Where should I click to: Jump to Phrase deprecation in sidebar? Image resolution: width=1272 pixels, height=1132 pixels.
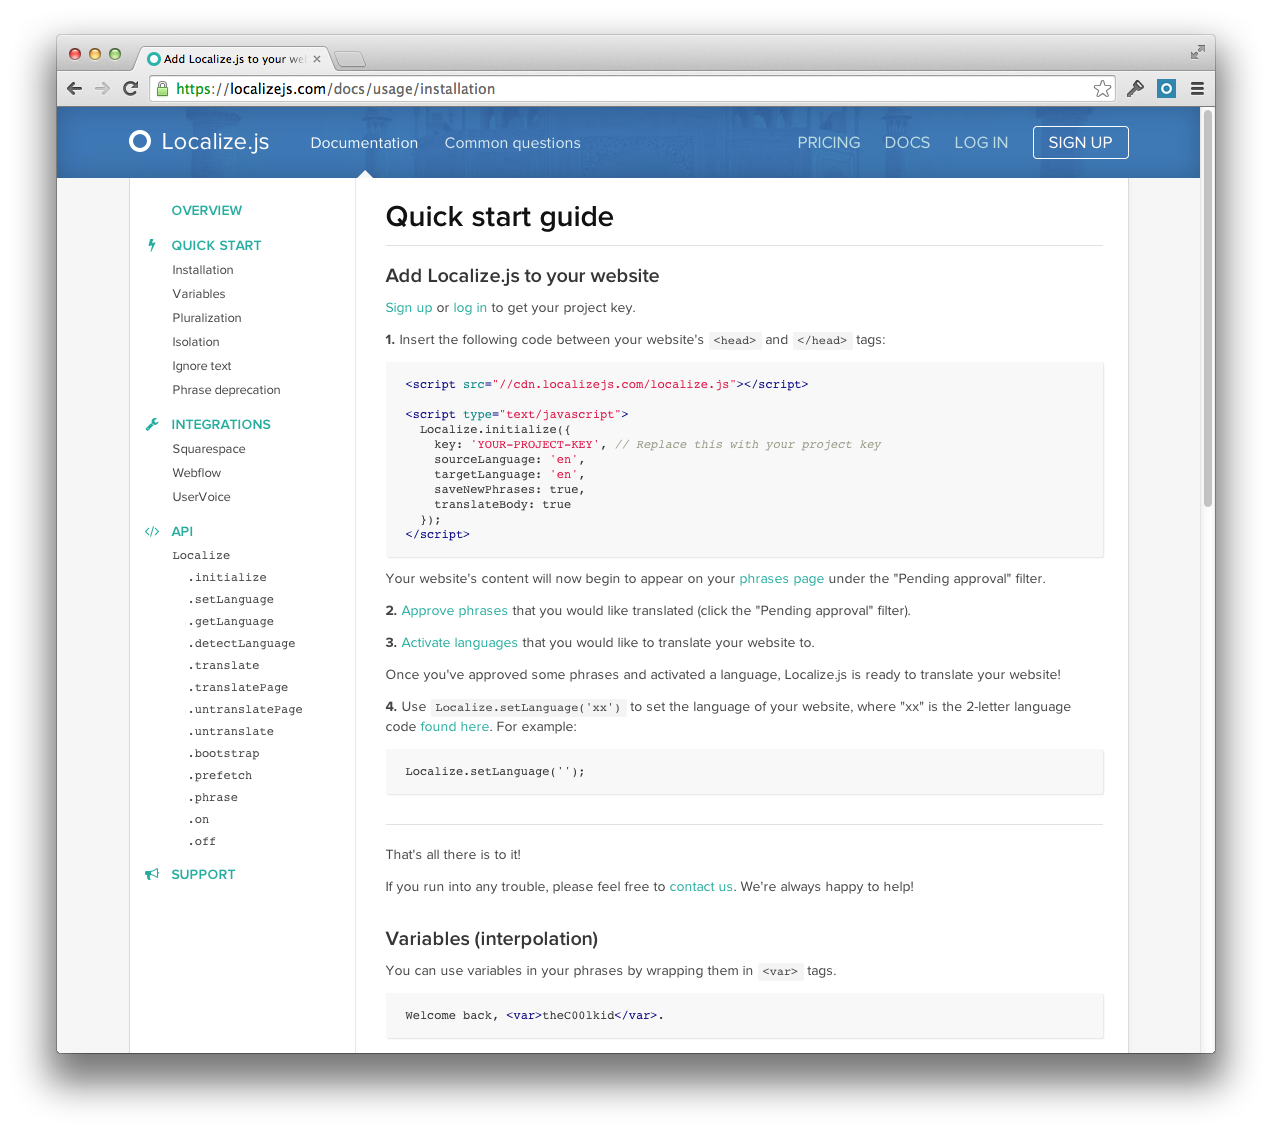pos(226,390)
